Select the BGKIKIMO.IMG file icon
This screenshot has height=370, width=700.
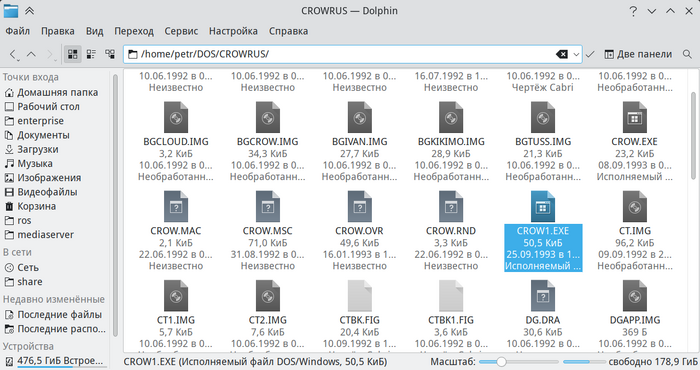click(x=451, y=118)
